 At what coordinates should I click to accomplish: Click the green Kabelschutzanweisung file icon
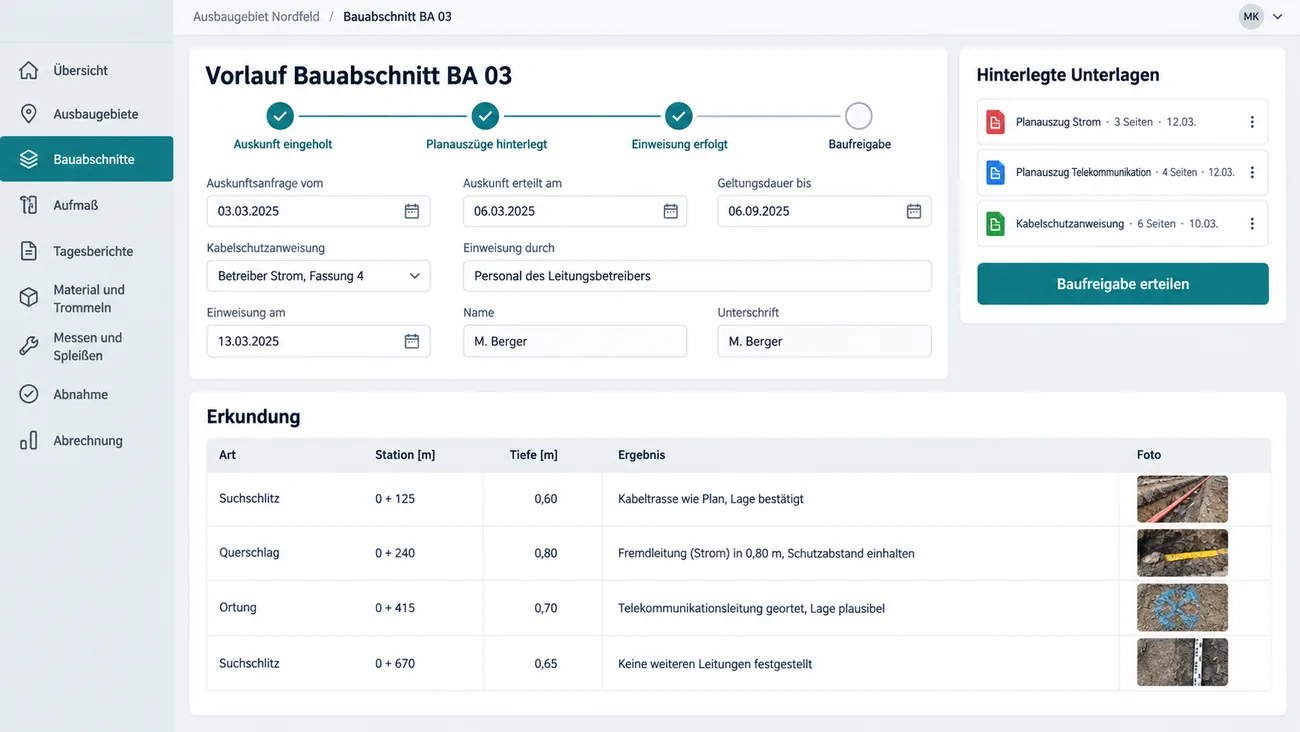[995, 223]
